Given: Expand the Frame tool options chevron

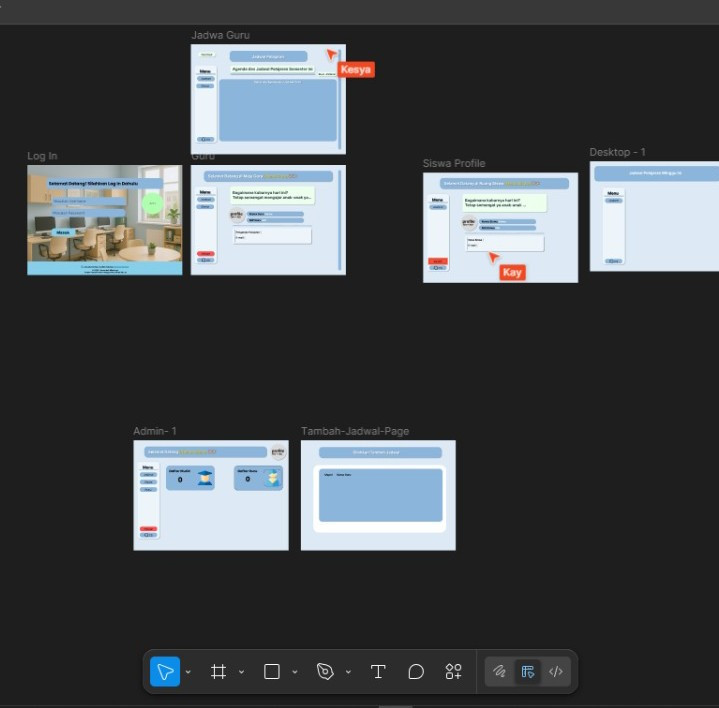Looking at the screenshot, I should tap(241, 672).
